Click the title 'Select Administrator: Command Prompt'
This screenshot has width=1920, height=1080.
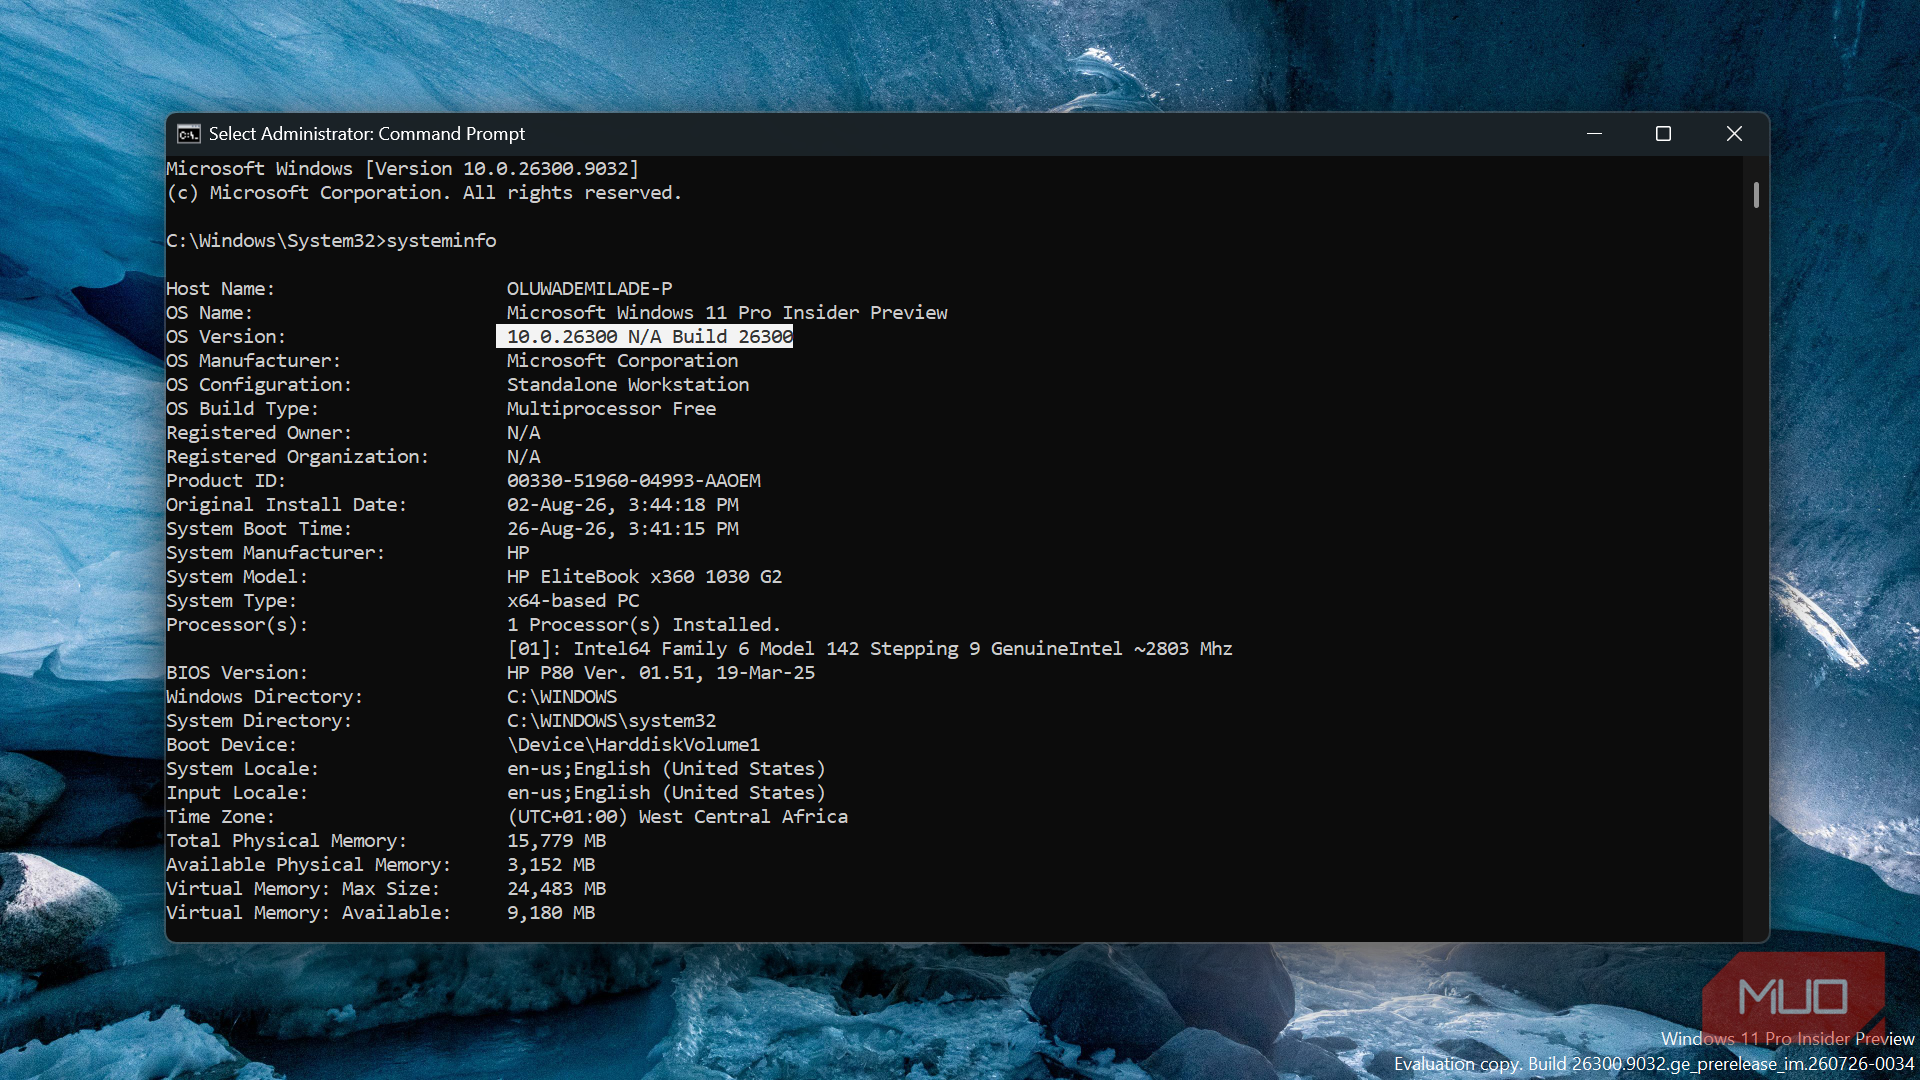(x=367, y=134)
